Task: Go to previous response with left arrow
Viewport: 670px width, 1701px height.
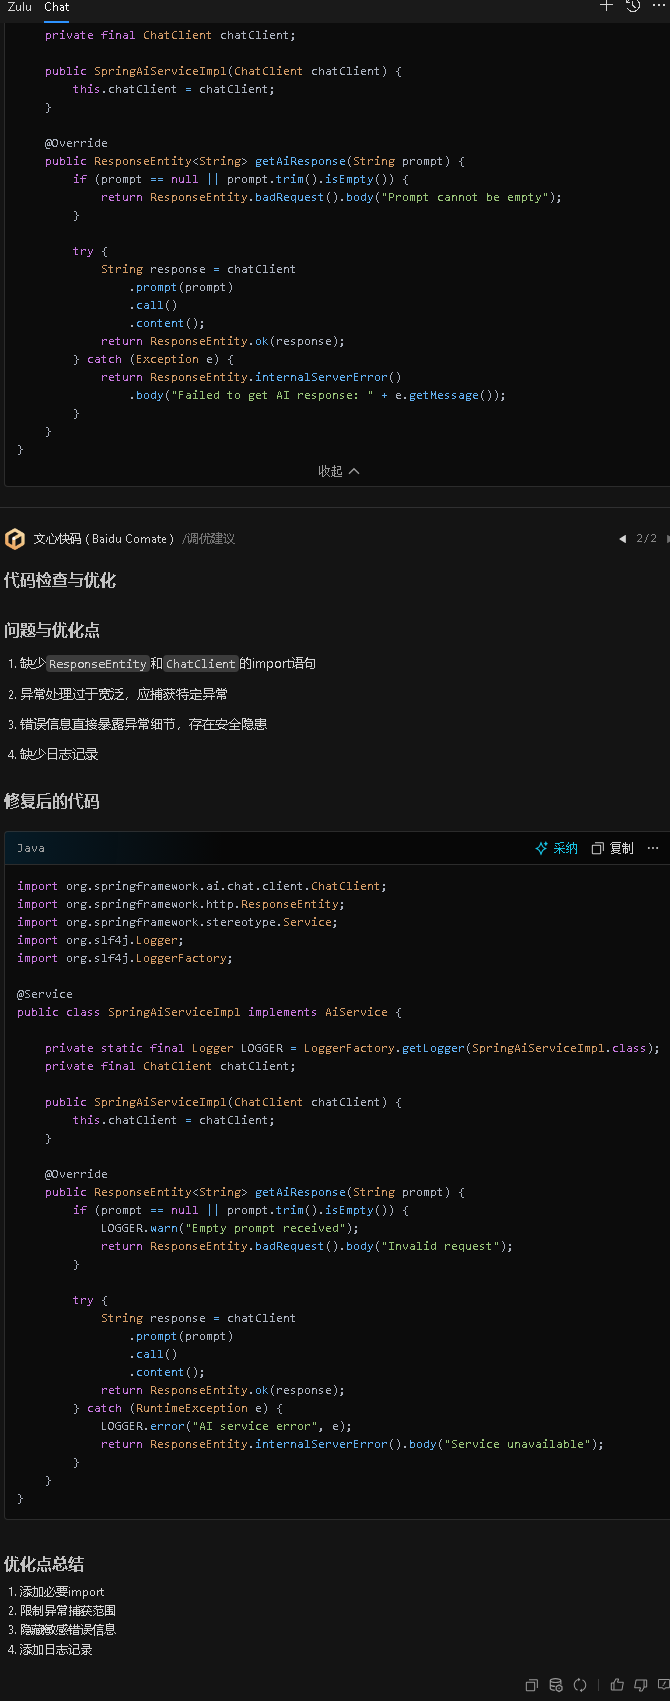Action: pyautogui.click(x=622, y=539)
